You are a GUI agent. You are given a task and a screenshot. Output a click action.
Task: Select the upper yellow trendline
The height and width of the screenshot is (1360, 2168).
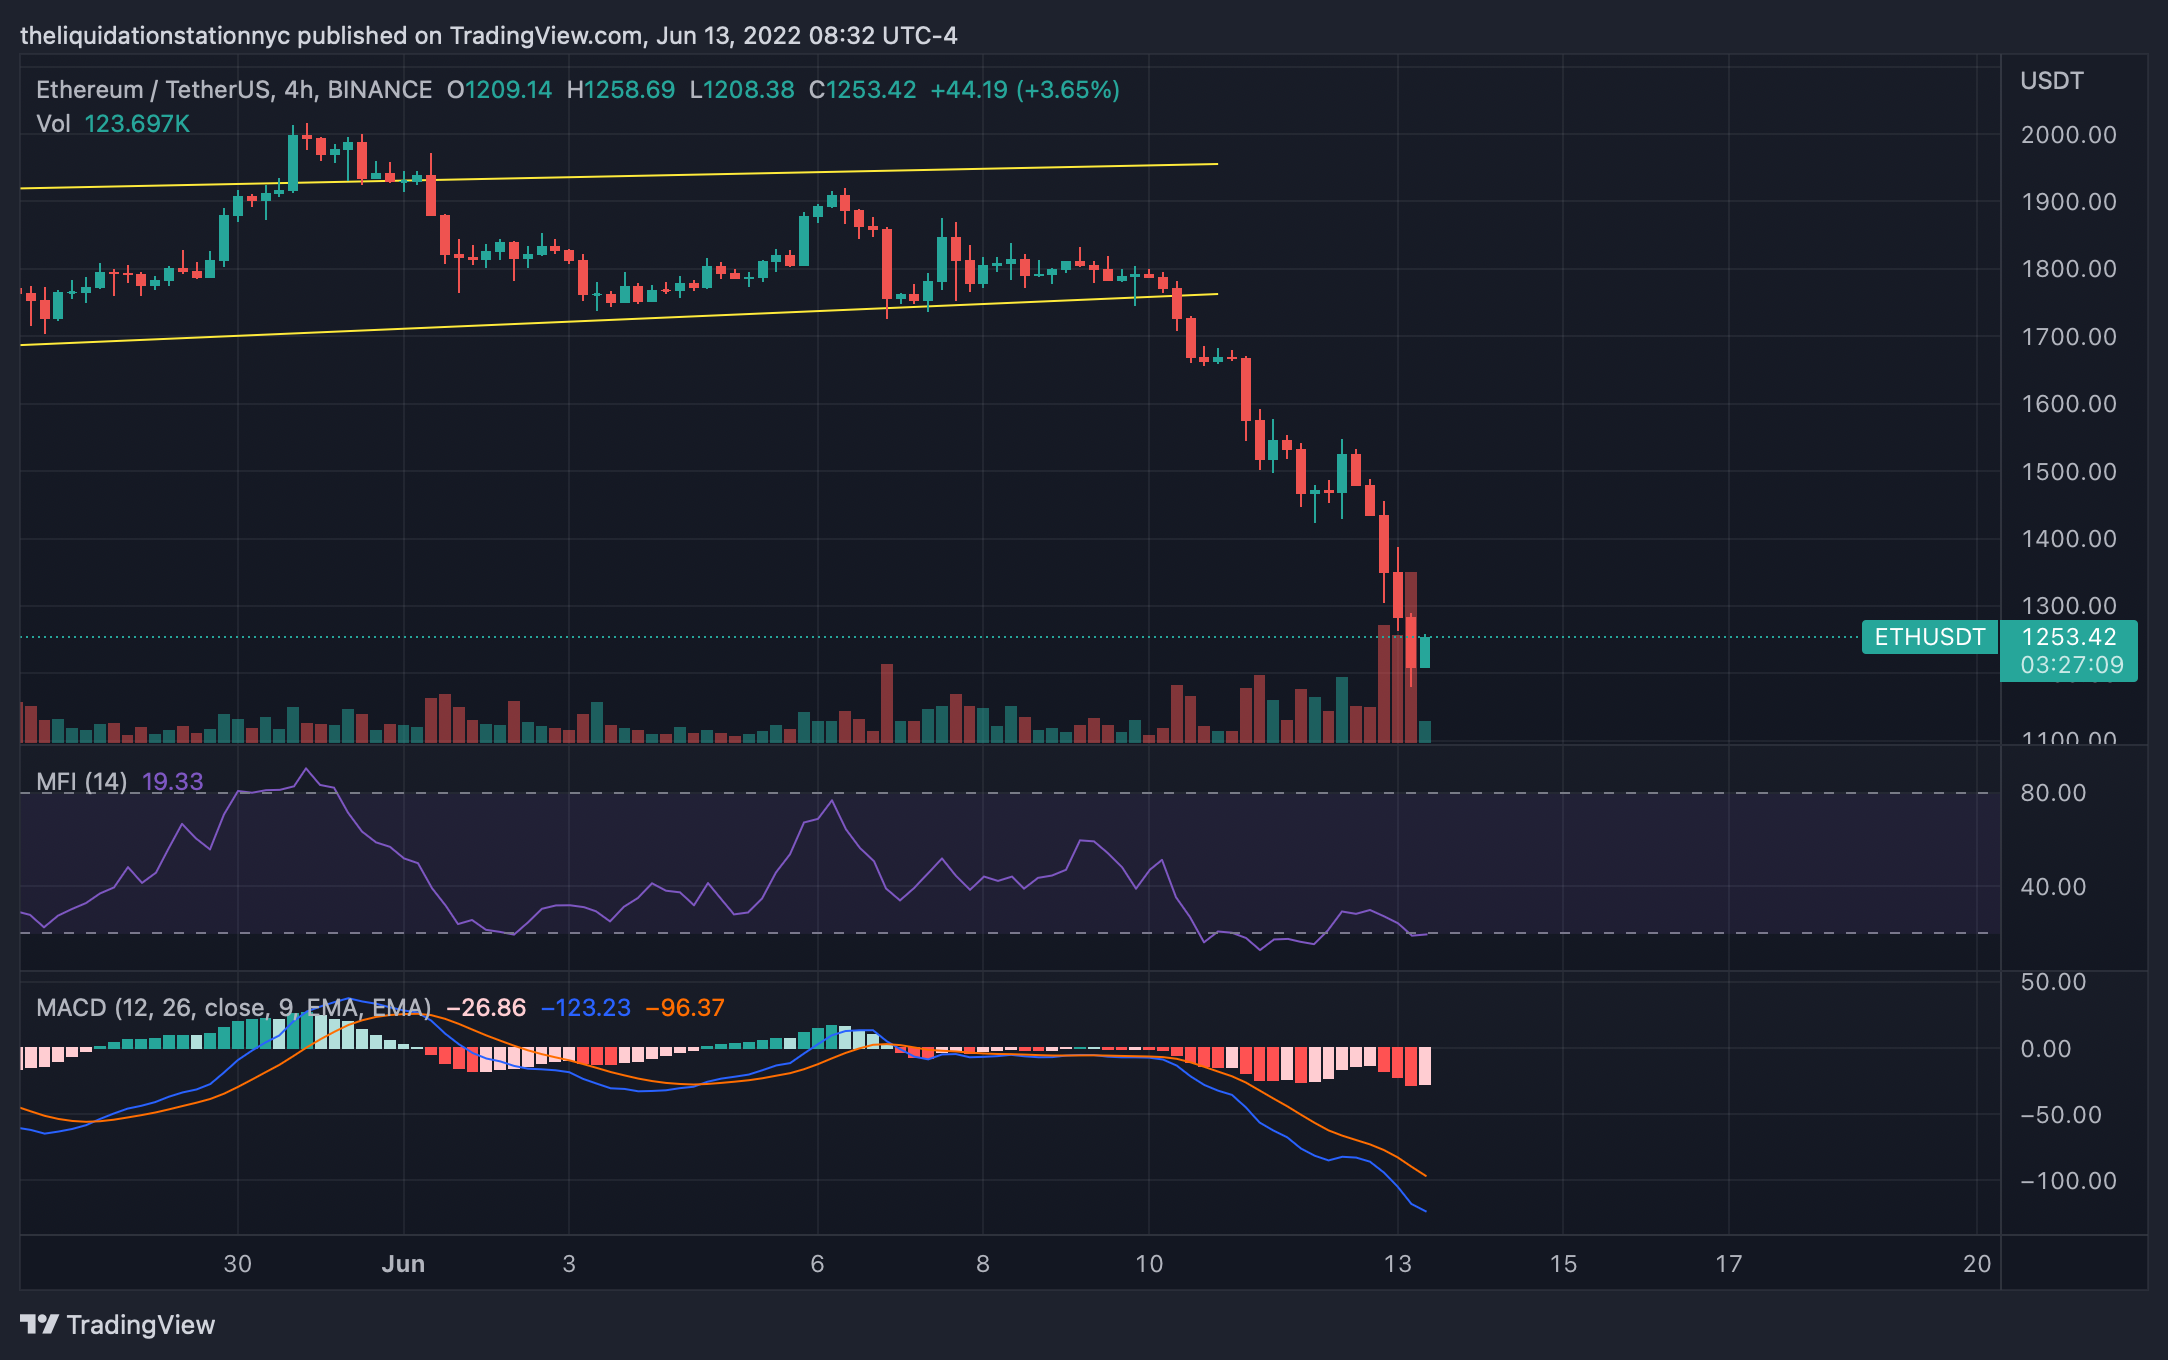pyautogui.click(x=700, y=174)
